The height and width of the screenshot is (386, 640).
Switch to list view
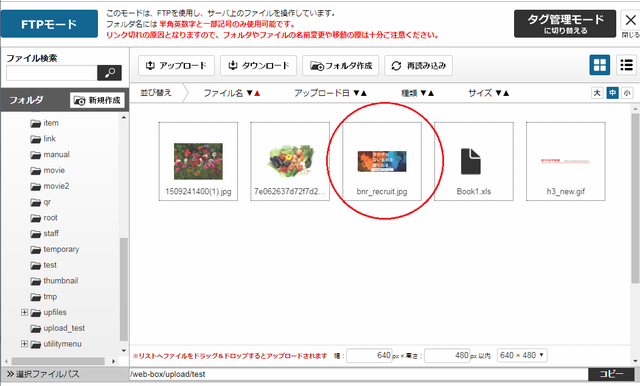click(x=626, y=65)
